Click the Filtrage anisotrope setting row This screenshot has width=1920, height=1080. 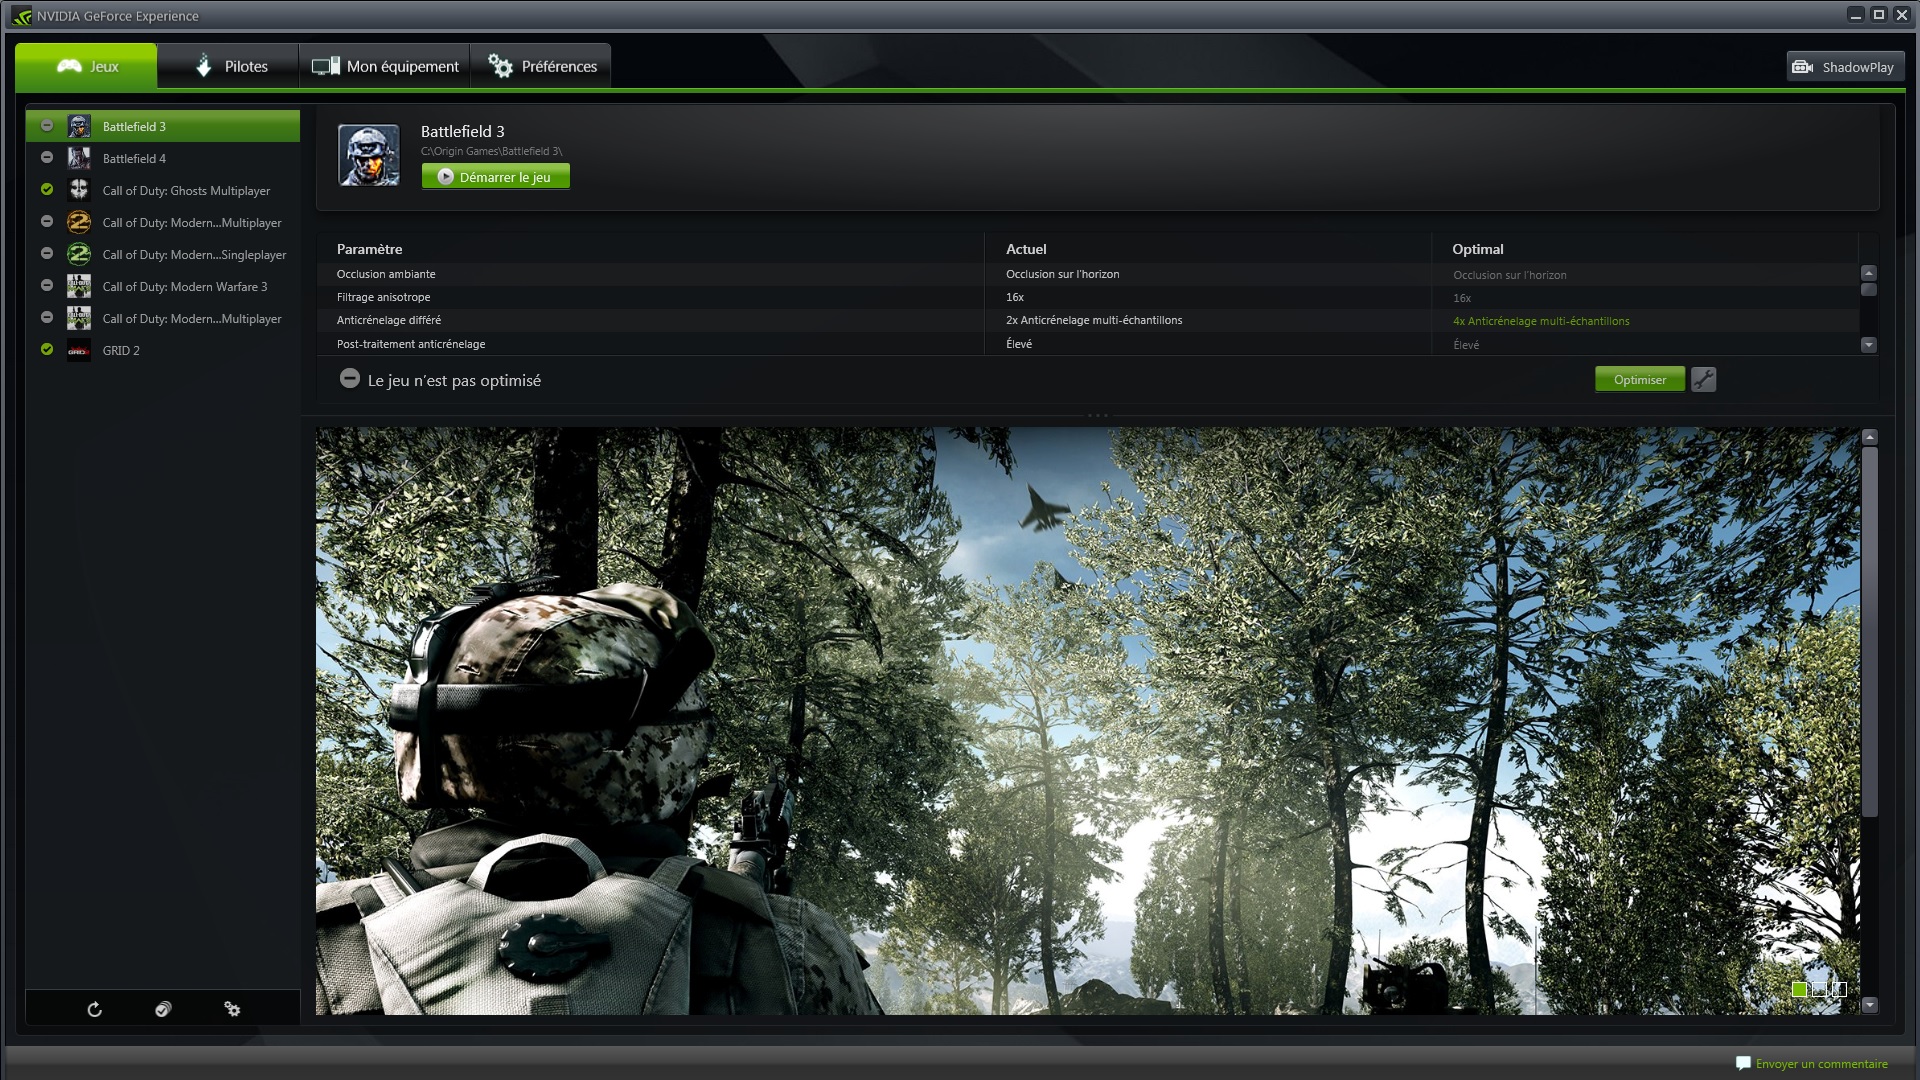point(1088,297)
